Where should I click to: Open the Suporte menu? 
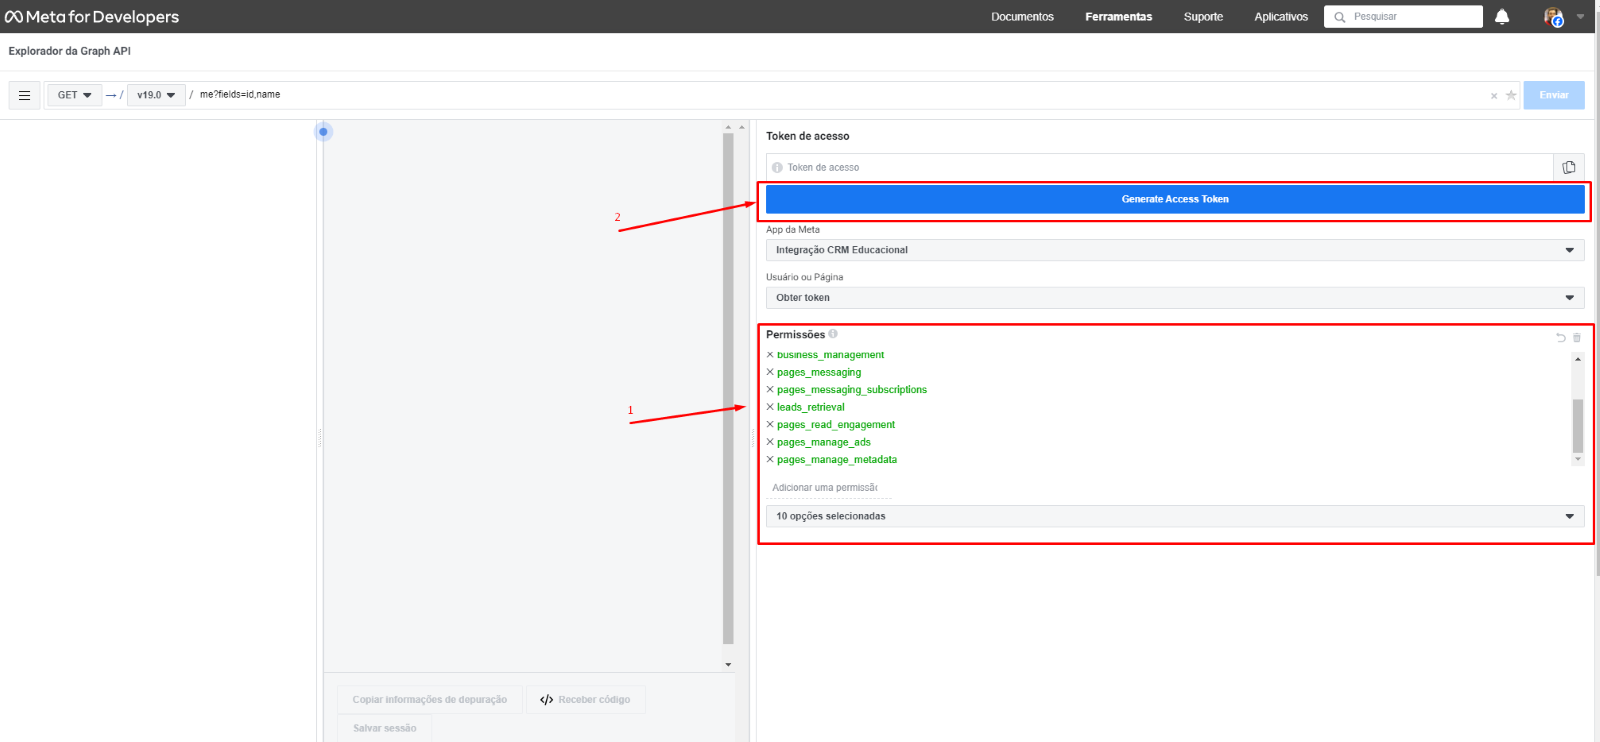[x=1203, y=17]
